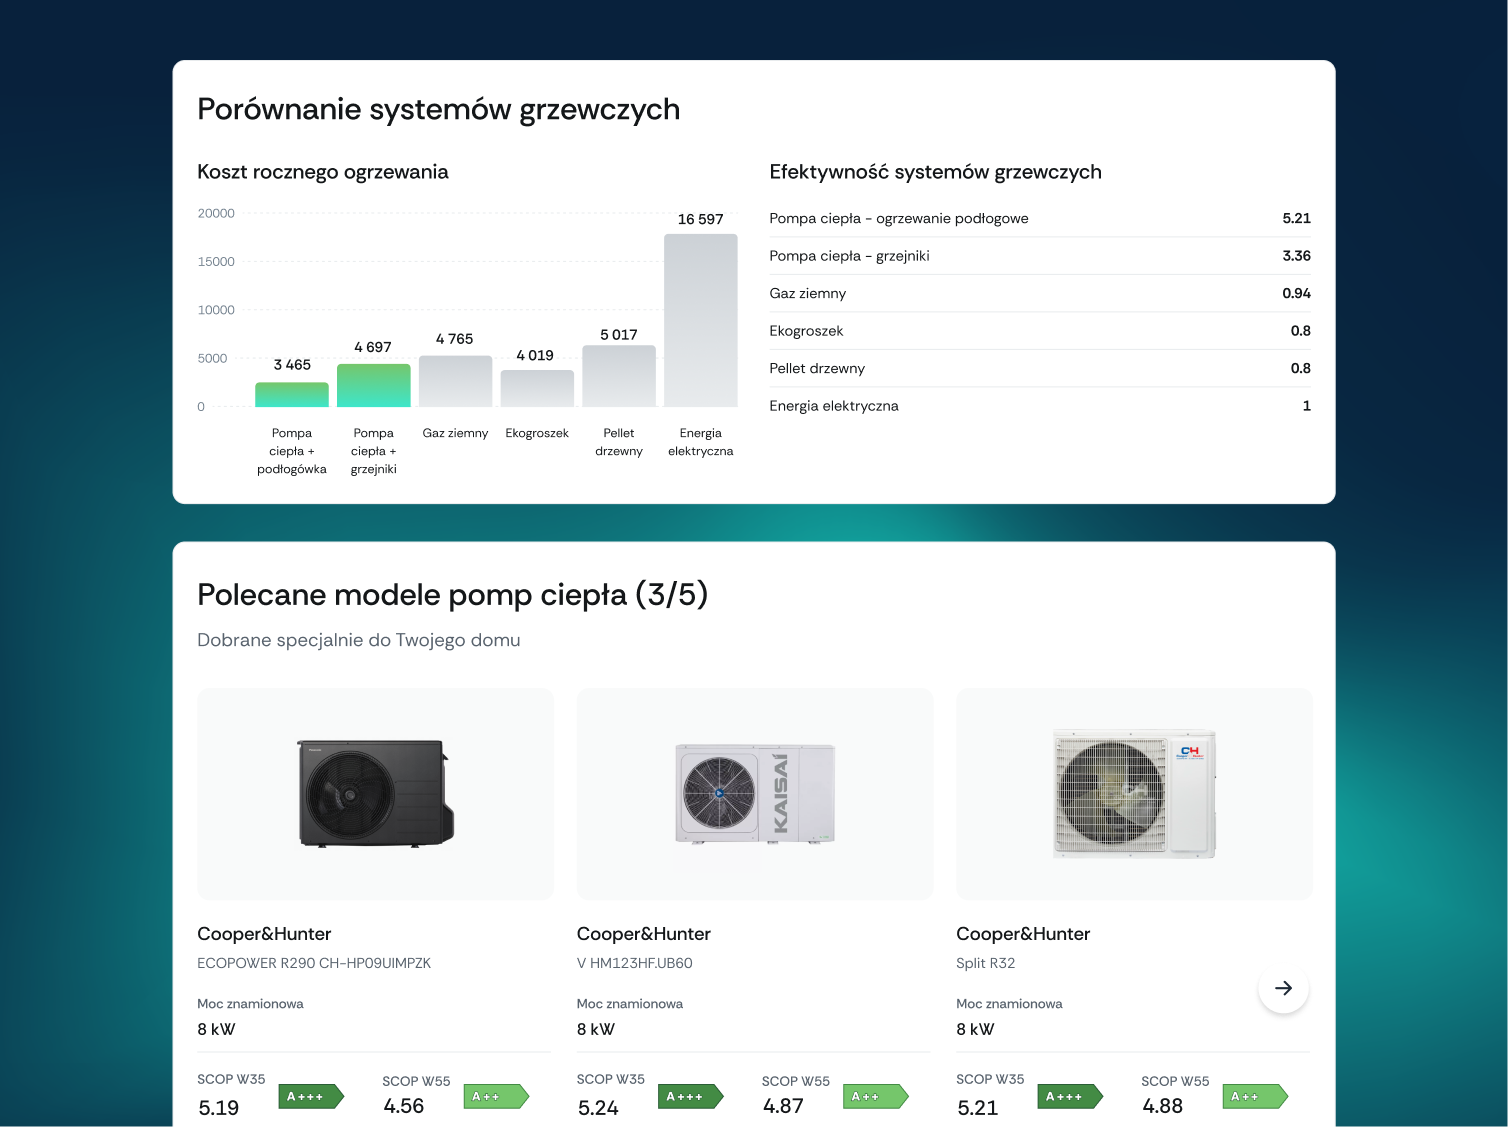Select the Energia elektryczna 16 597 bar

click(x=700, y=320)
